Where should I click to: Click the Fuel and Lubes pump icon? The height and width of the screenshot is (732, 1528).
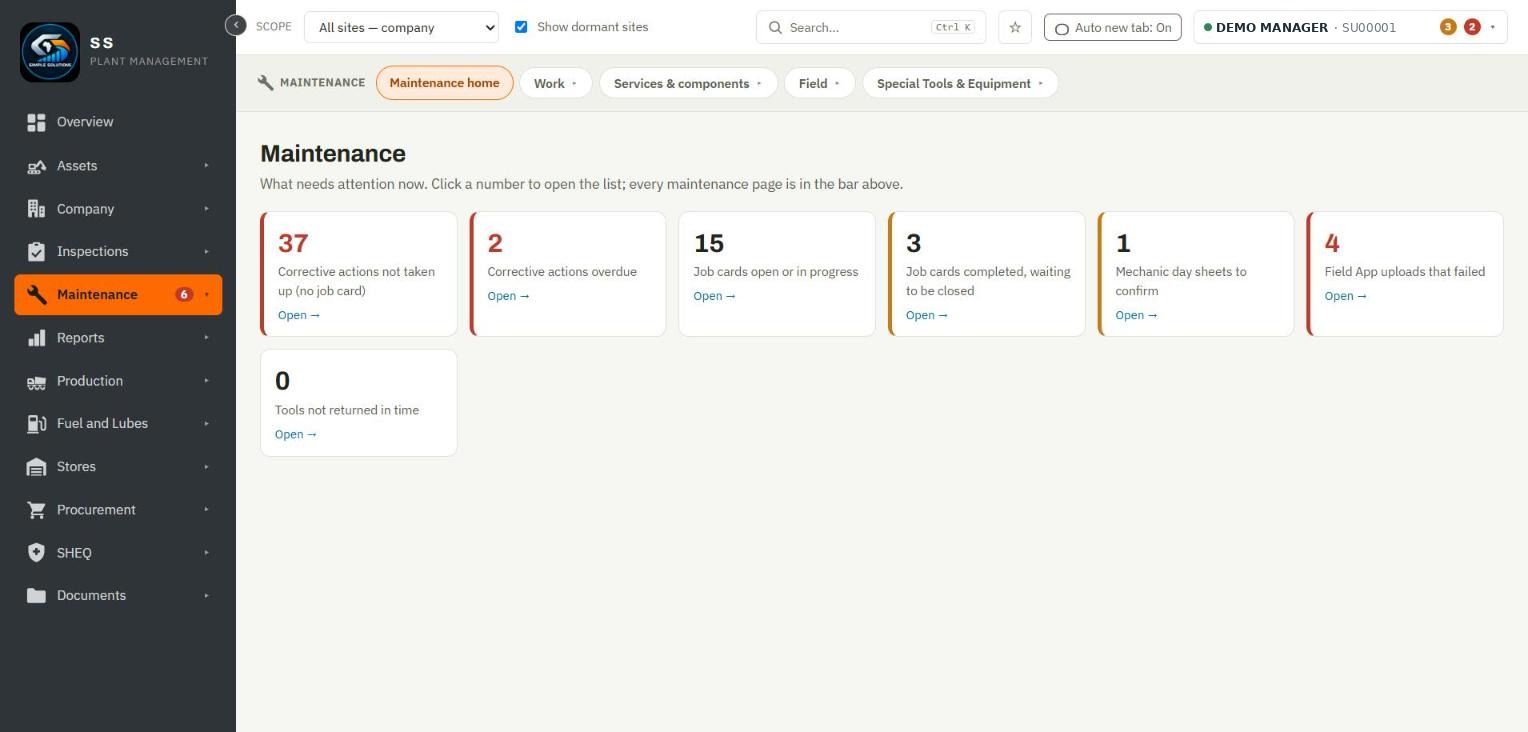[37, 424]
